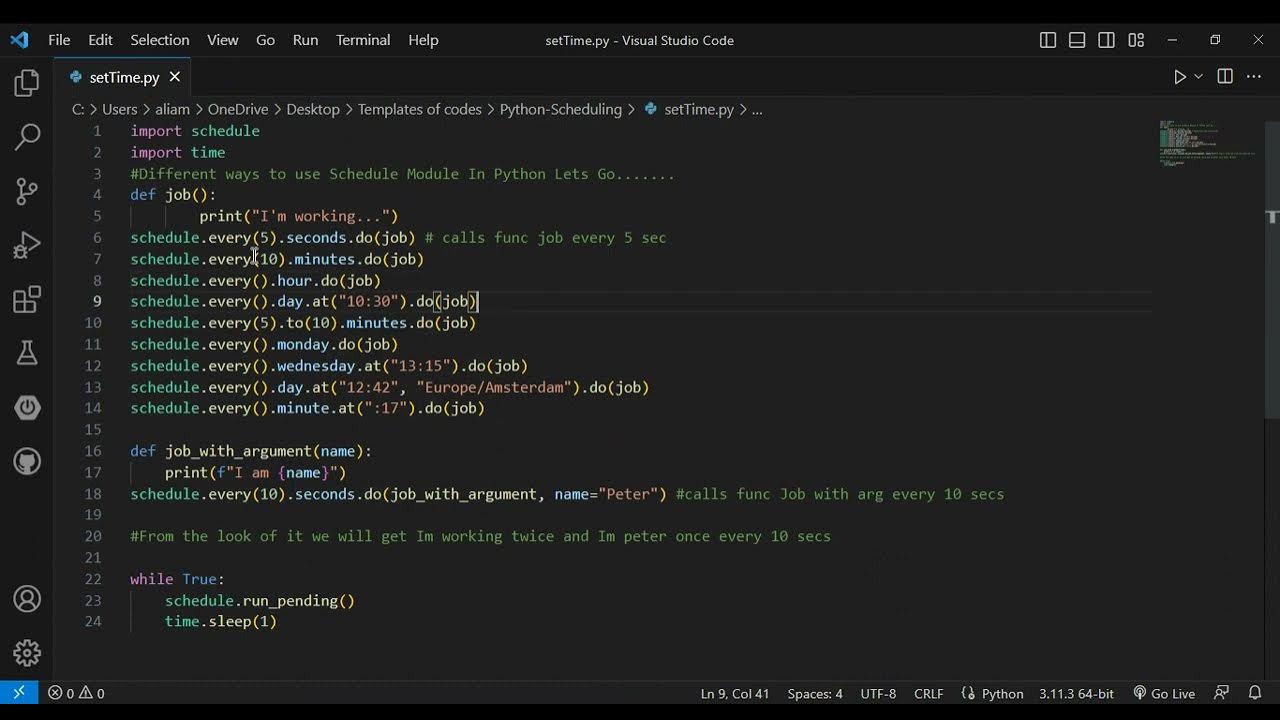Open the power-shaped extension icon in activity bar
This screenshot has height=720, width=1280.
[27, 407]
